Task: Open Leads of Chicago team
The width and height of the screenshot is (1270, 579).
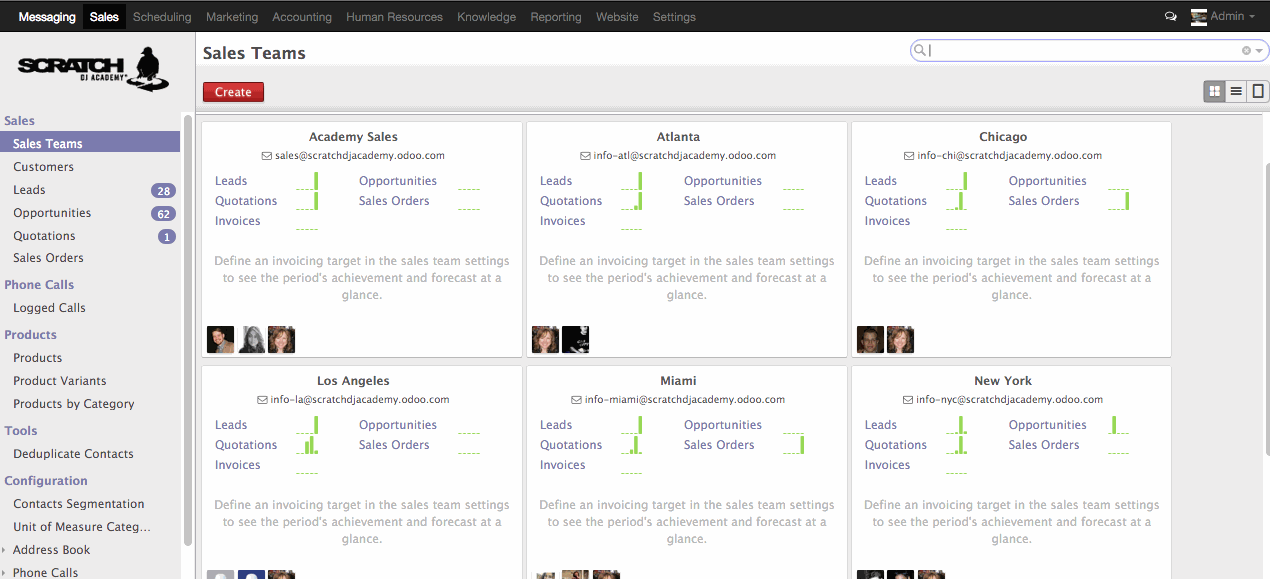Action: coord(880,181)
